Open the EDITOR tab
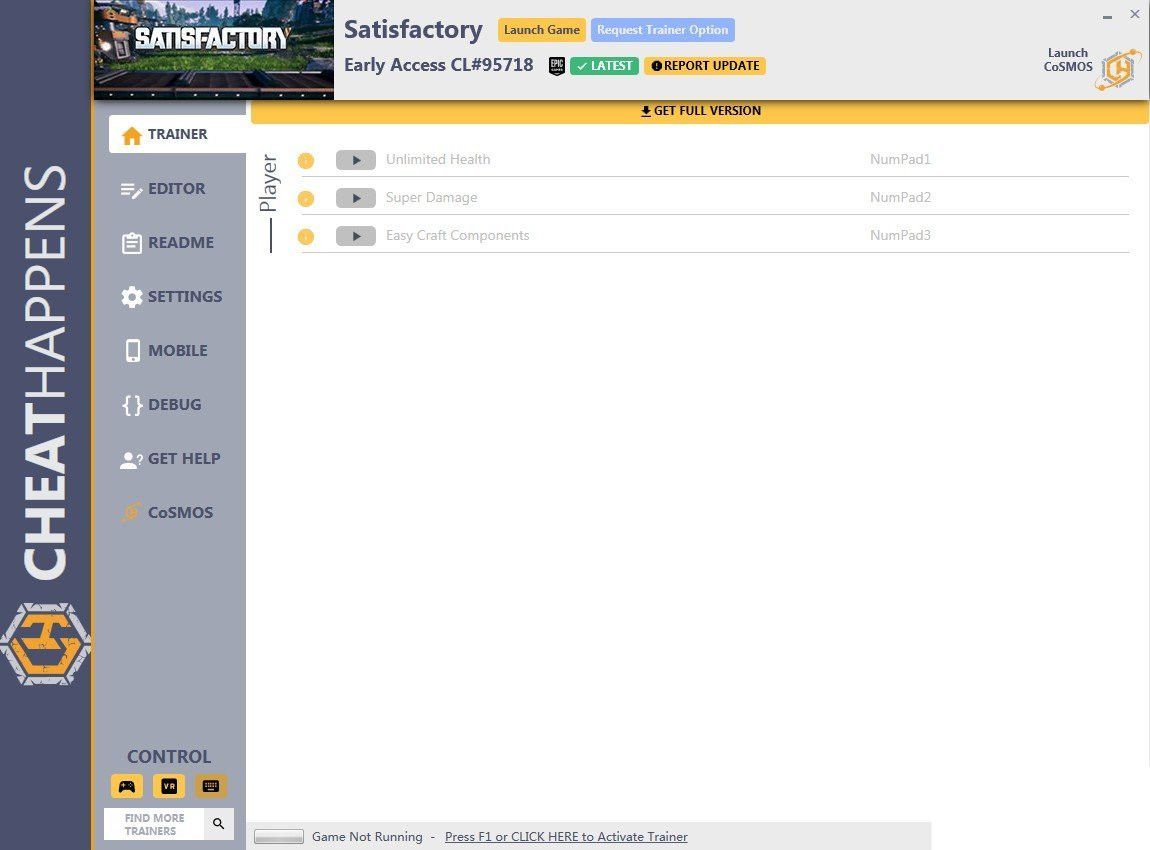1150x850 pixels. (163, 189)
